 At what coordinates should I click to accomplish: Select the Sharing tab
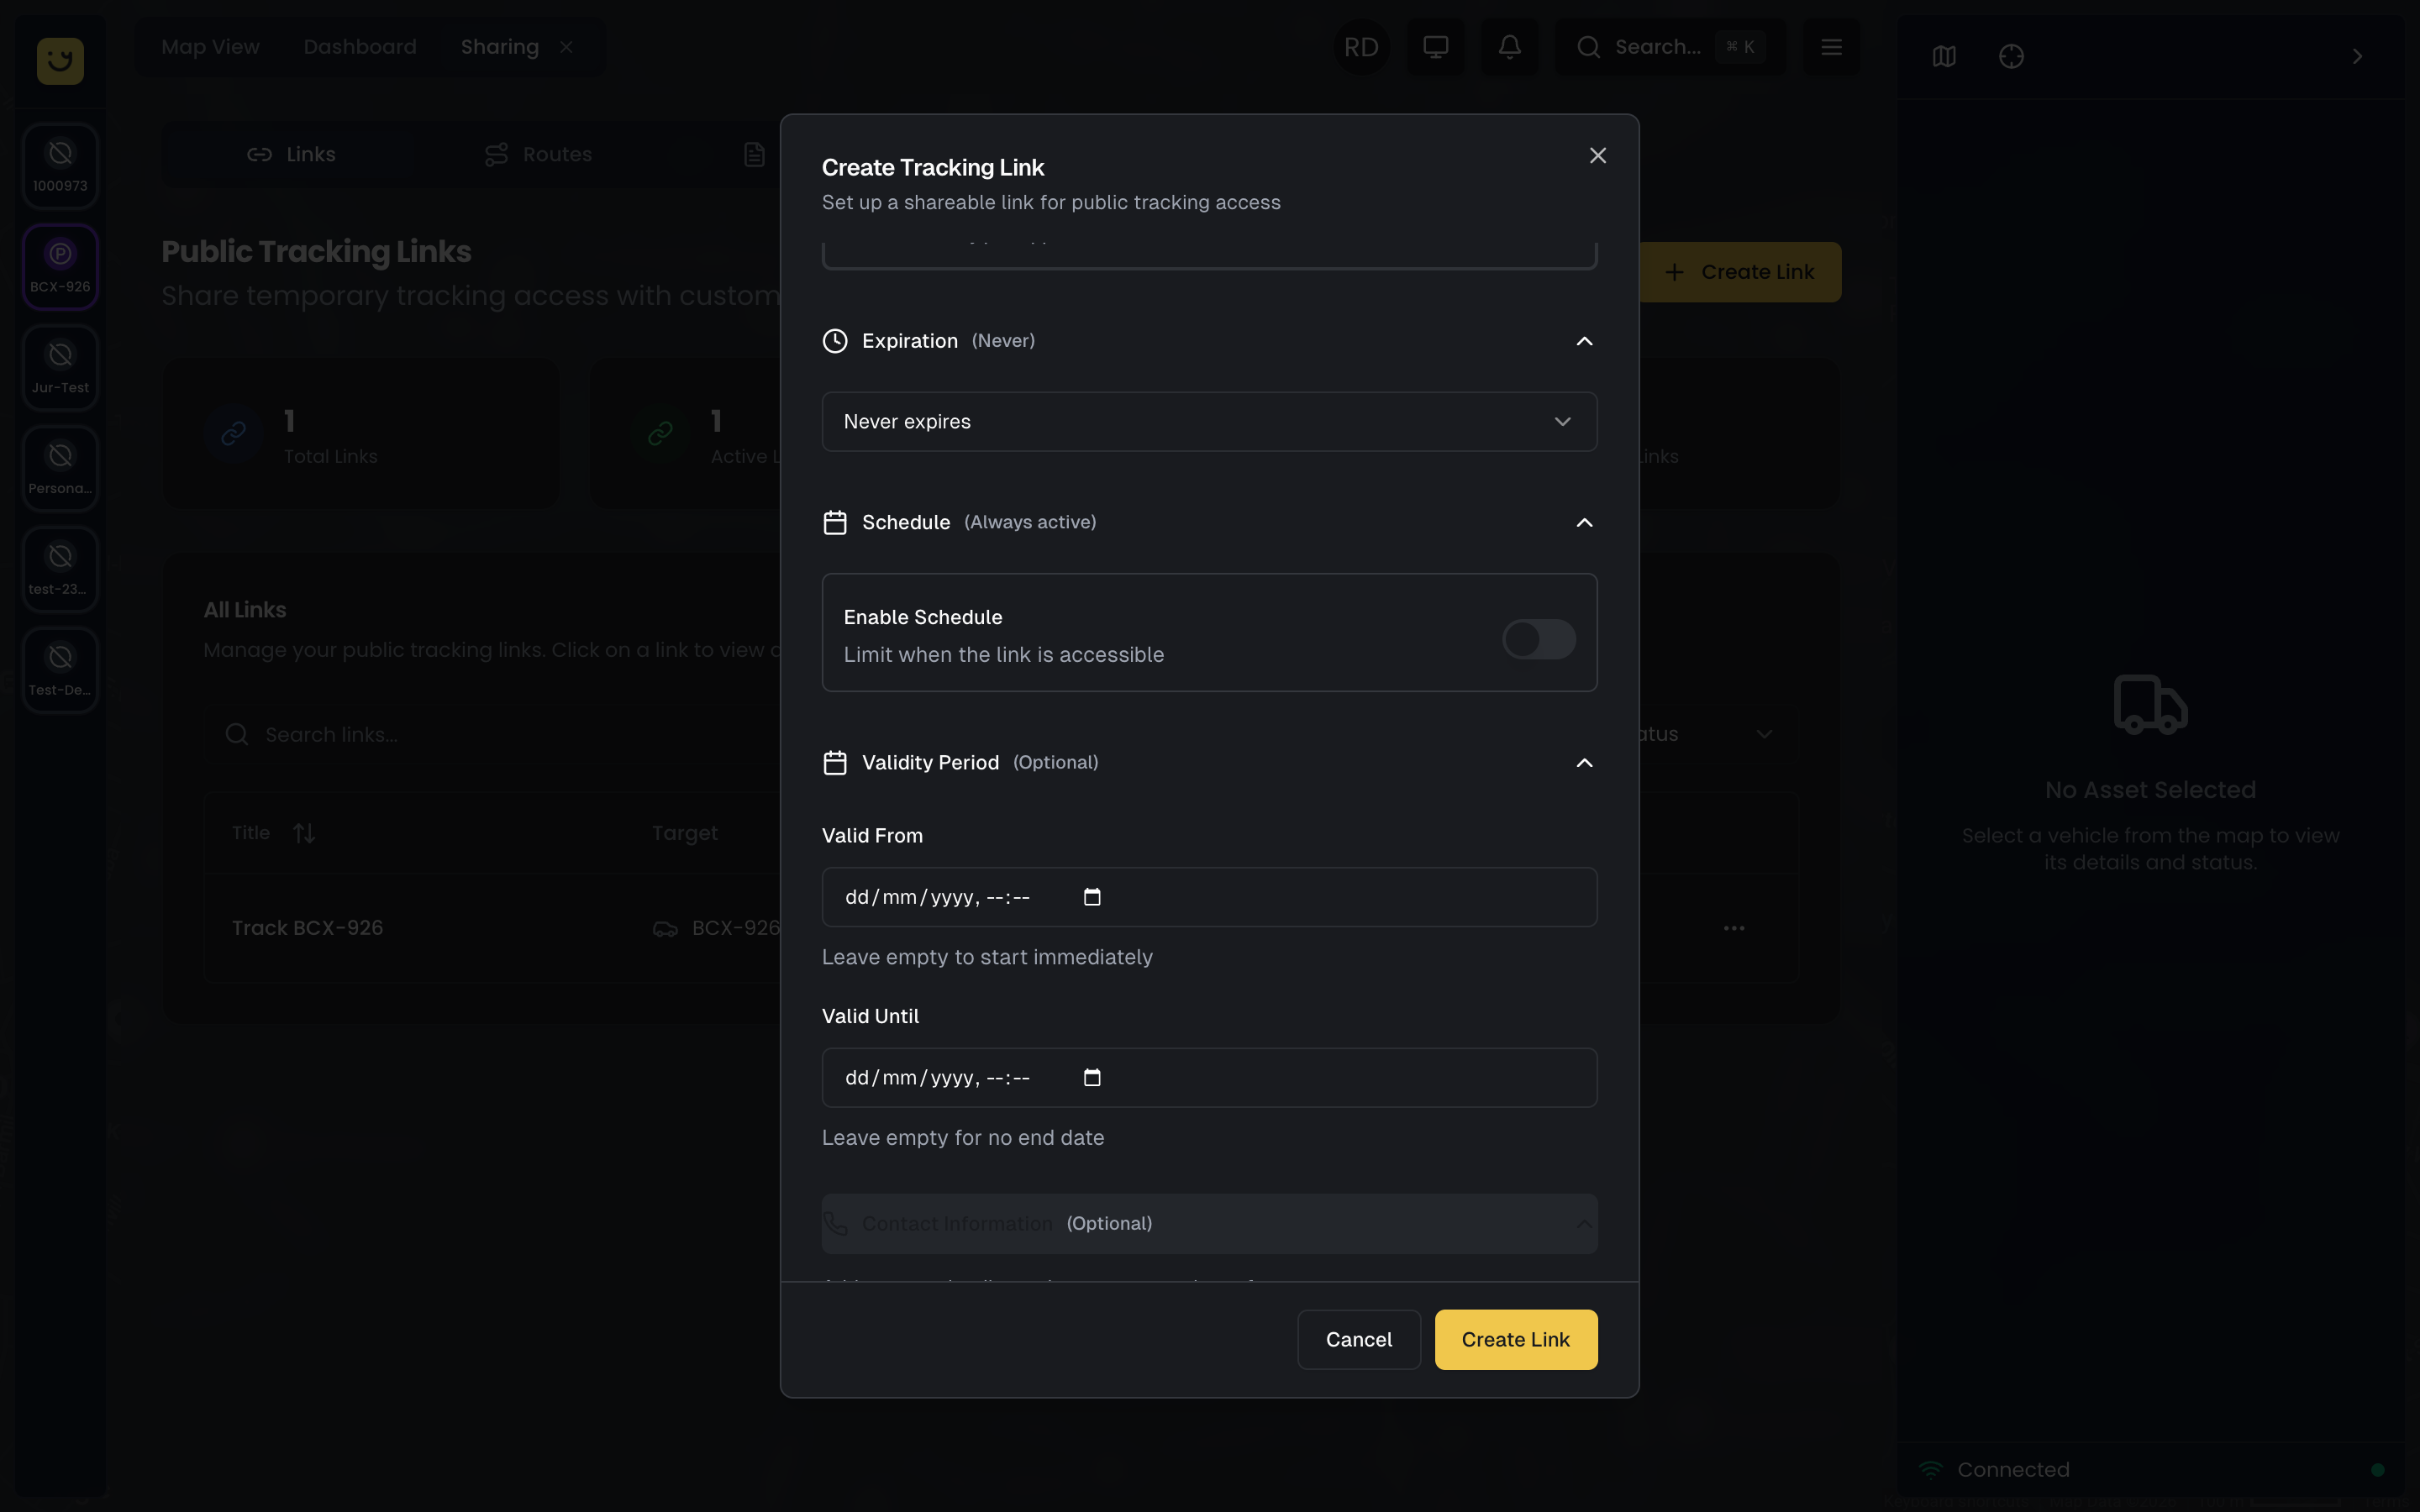499,47
